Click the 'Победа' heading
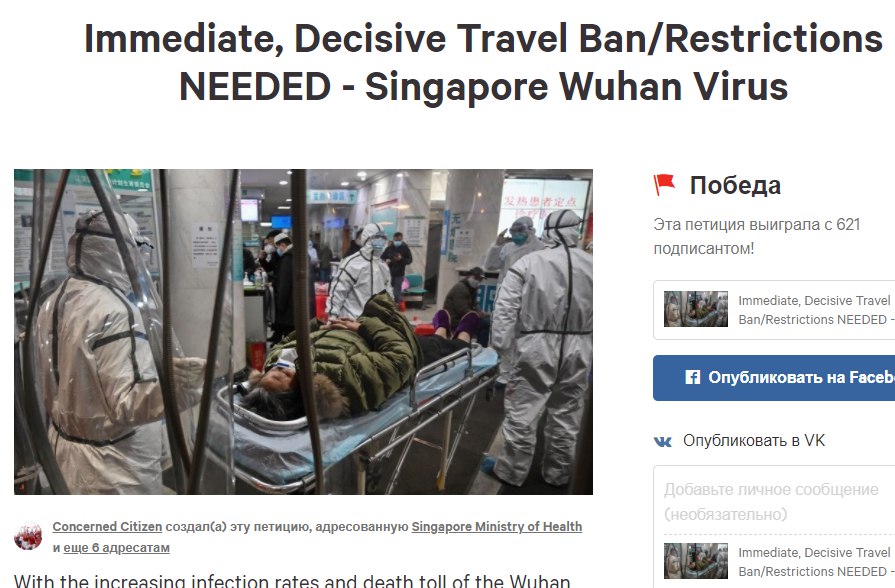Image resolution: width=895 pixels, height=588 pixels. pyautogui.click(x=735, y=186)
